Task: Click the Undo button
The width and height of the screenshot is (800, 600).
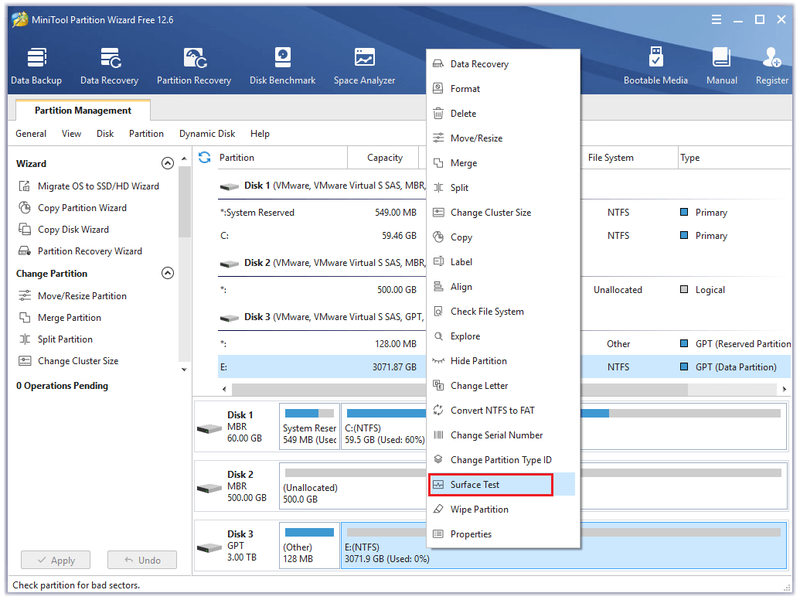Action: click(142, 560)
